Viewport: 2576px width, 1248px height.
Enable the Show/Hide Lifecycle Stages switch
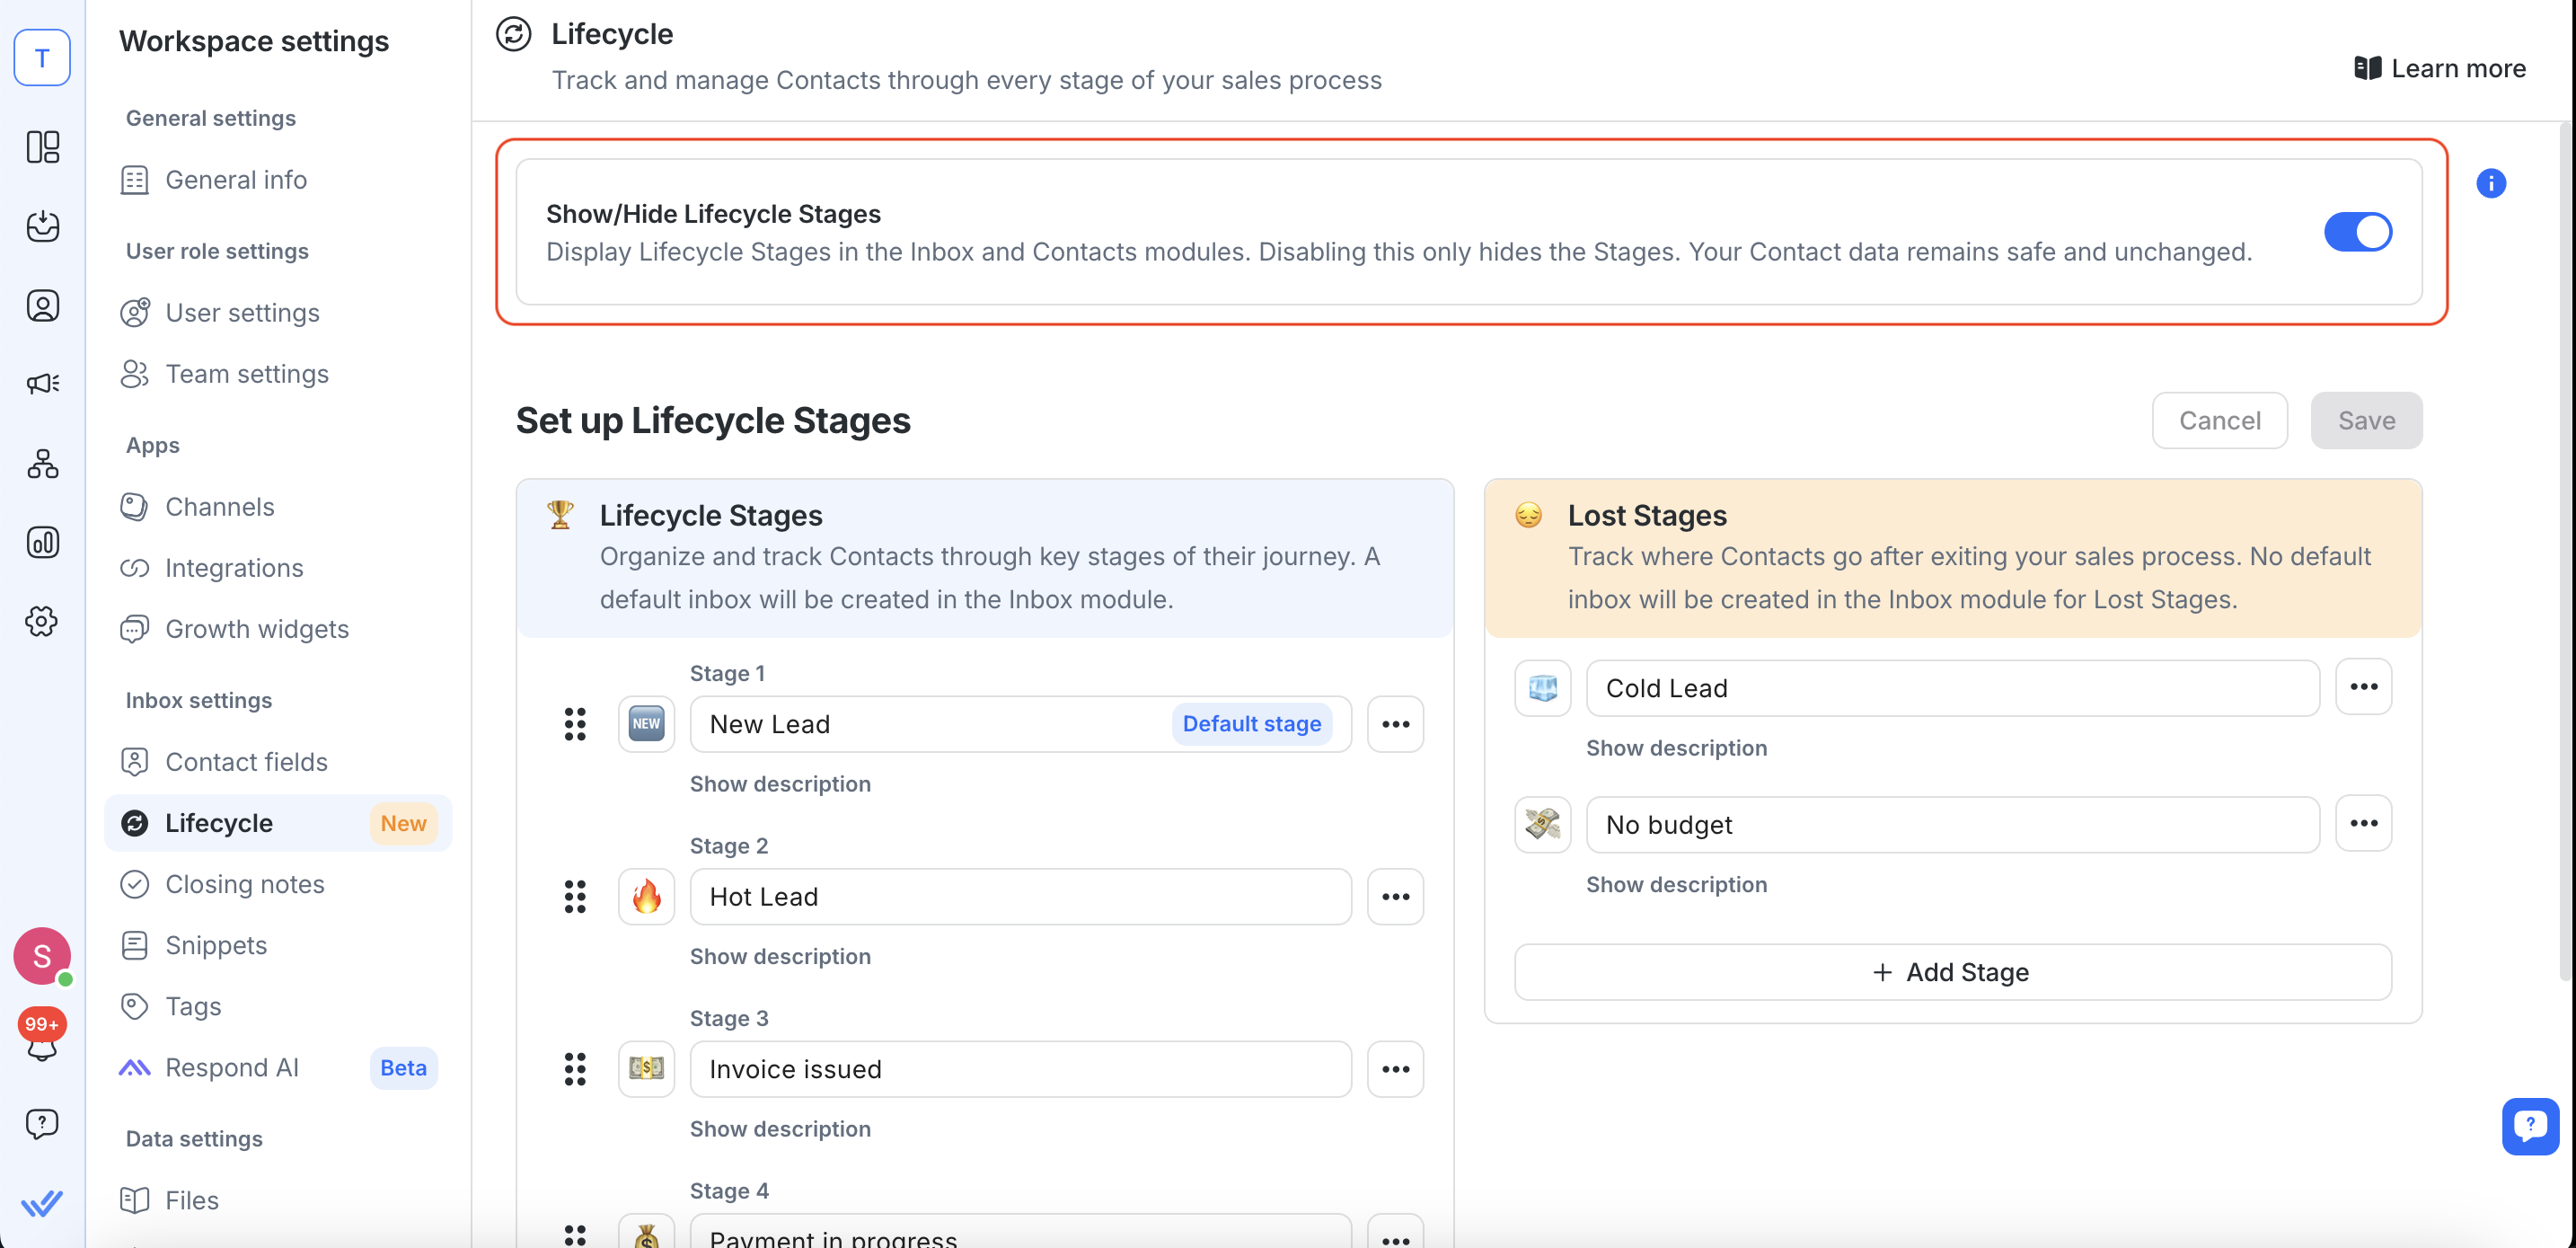pyautogui.click(x=2357, y=231)
